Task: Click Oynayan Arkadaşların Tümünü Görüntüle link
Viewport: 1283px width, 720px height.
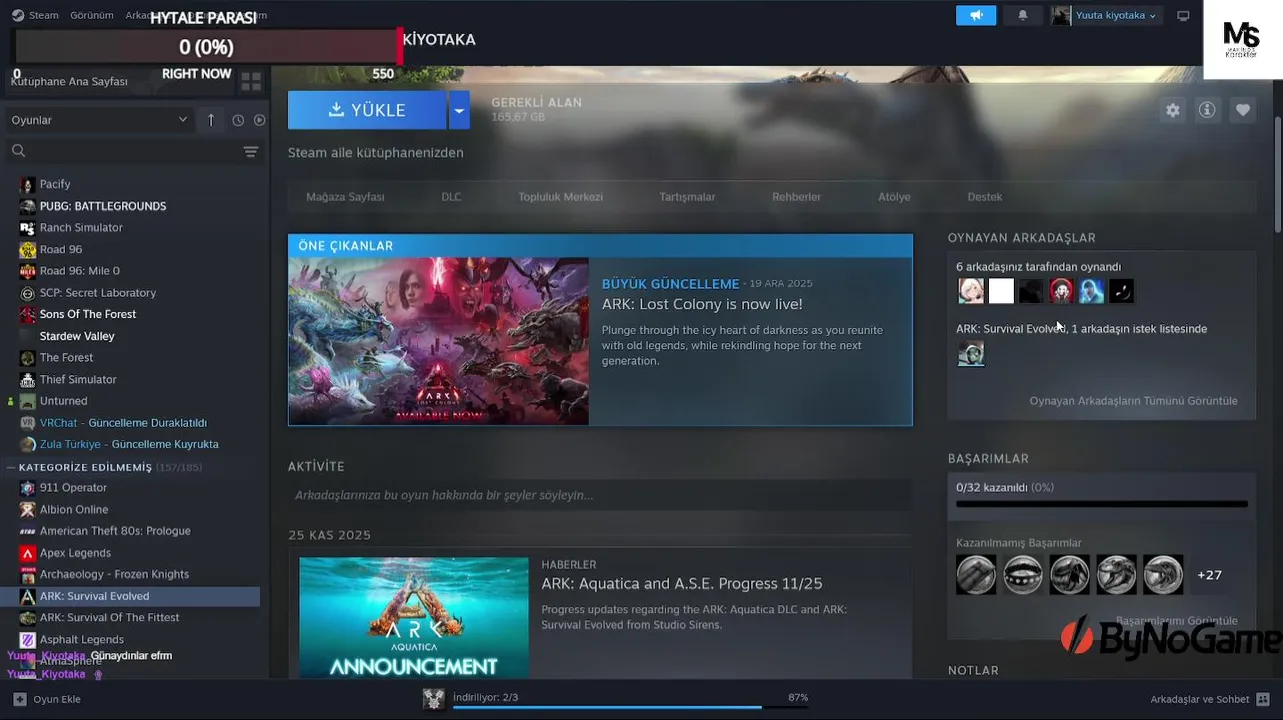Action: pyautogui.click(x=1133, y=401)
